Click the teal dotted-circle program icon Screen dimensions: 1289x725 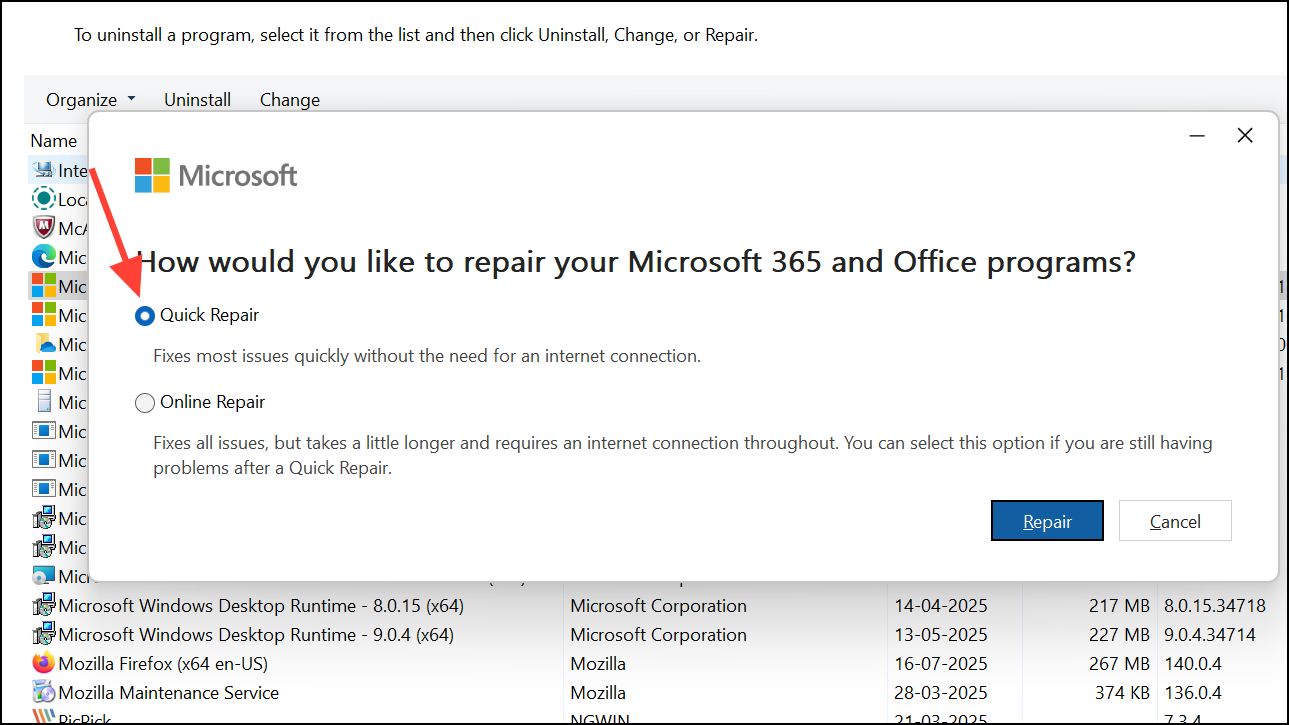coord(43,199)
